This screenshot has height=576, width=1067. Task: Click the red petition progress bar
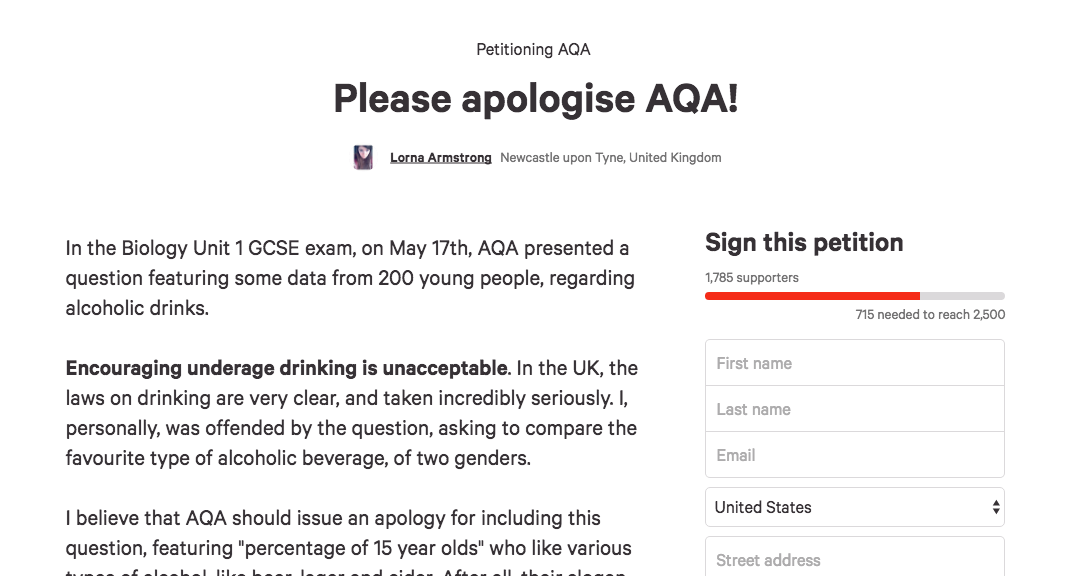point(812,296)
